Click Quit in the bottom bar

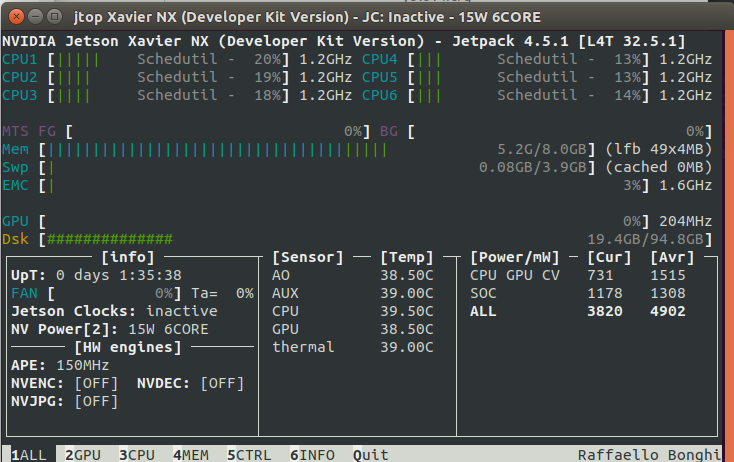(371, 455)
